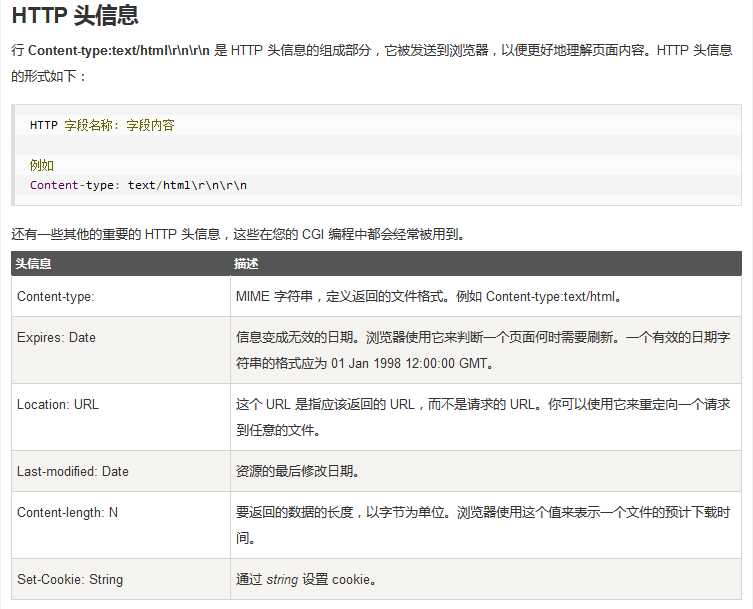Click the 'HTTP 头信息' heading

(75, 15)
